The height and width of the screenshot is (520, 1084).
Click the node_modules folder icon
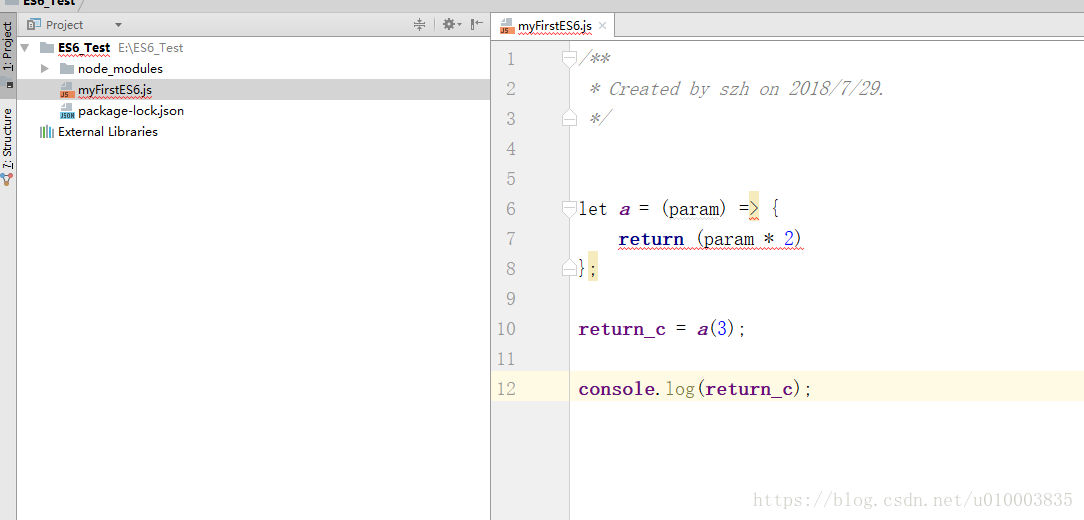pyautogui.click(x=66, y=68)
